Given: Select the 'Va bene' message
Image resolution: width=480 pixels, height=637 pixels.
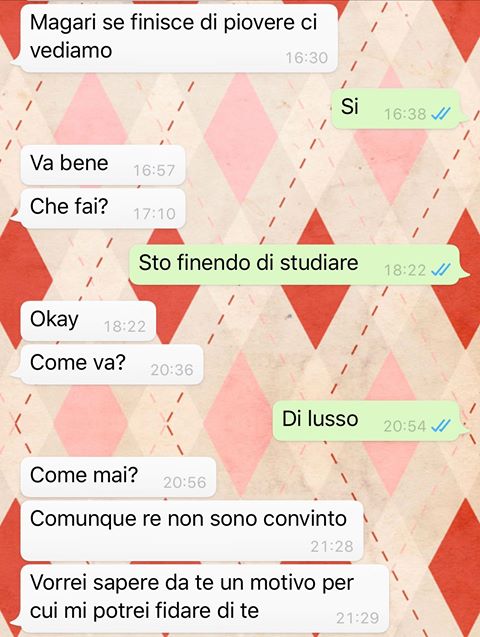Looking at the screenshot, I should coord(103,165).
